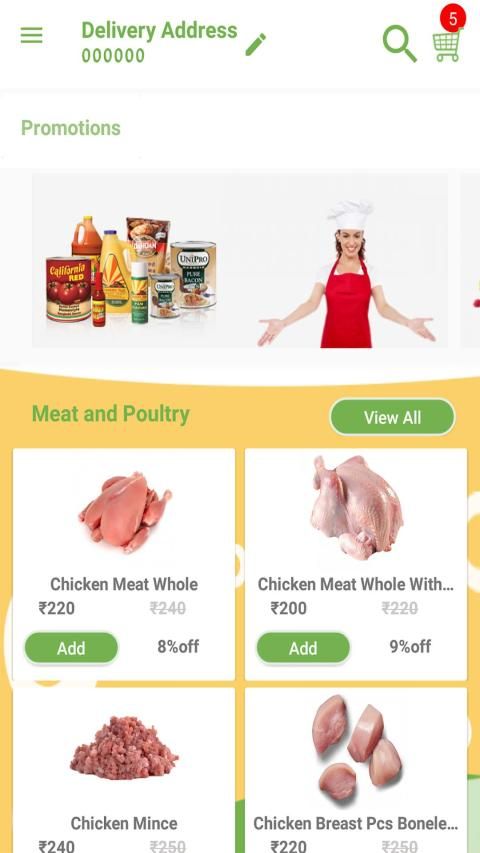Tap the Chicken Mince product name
The image size is (480, 853).
point(124,823)
